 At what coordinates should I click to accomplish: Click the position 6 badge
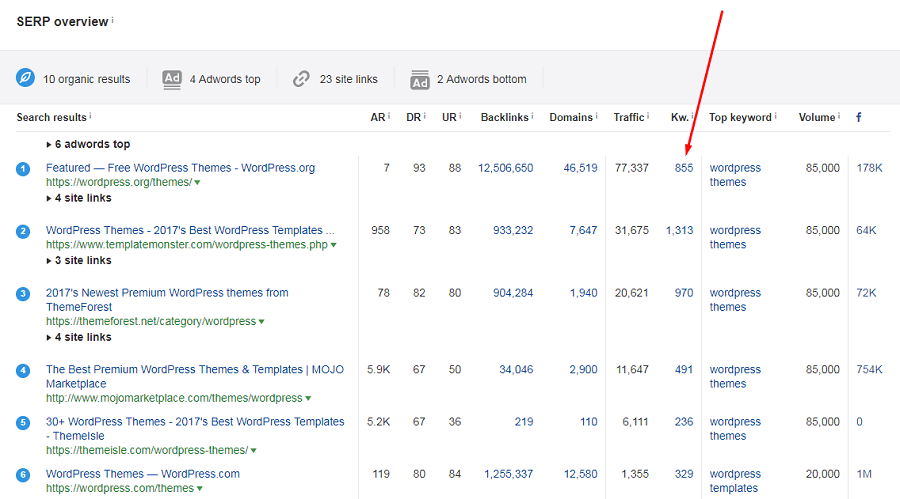click(x=23, y=475)
